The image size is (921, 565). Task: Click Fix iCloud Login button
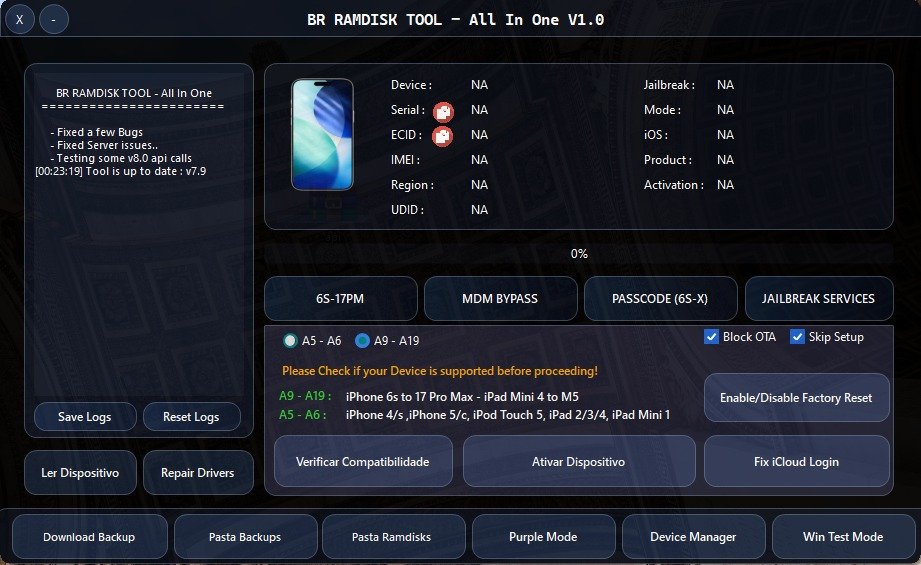pyautogui.click(x=796, y=461)
